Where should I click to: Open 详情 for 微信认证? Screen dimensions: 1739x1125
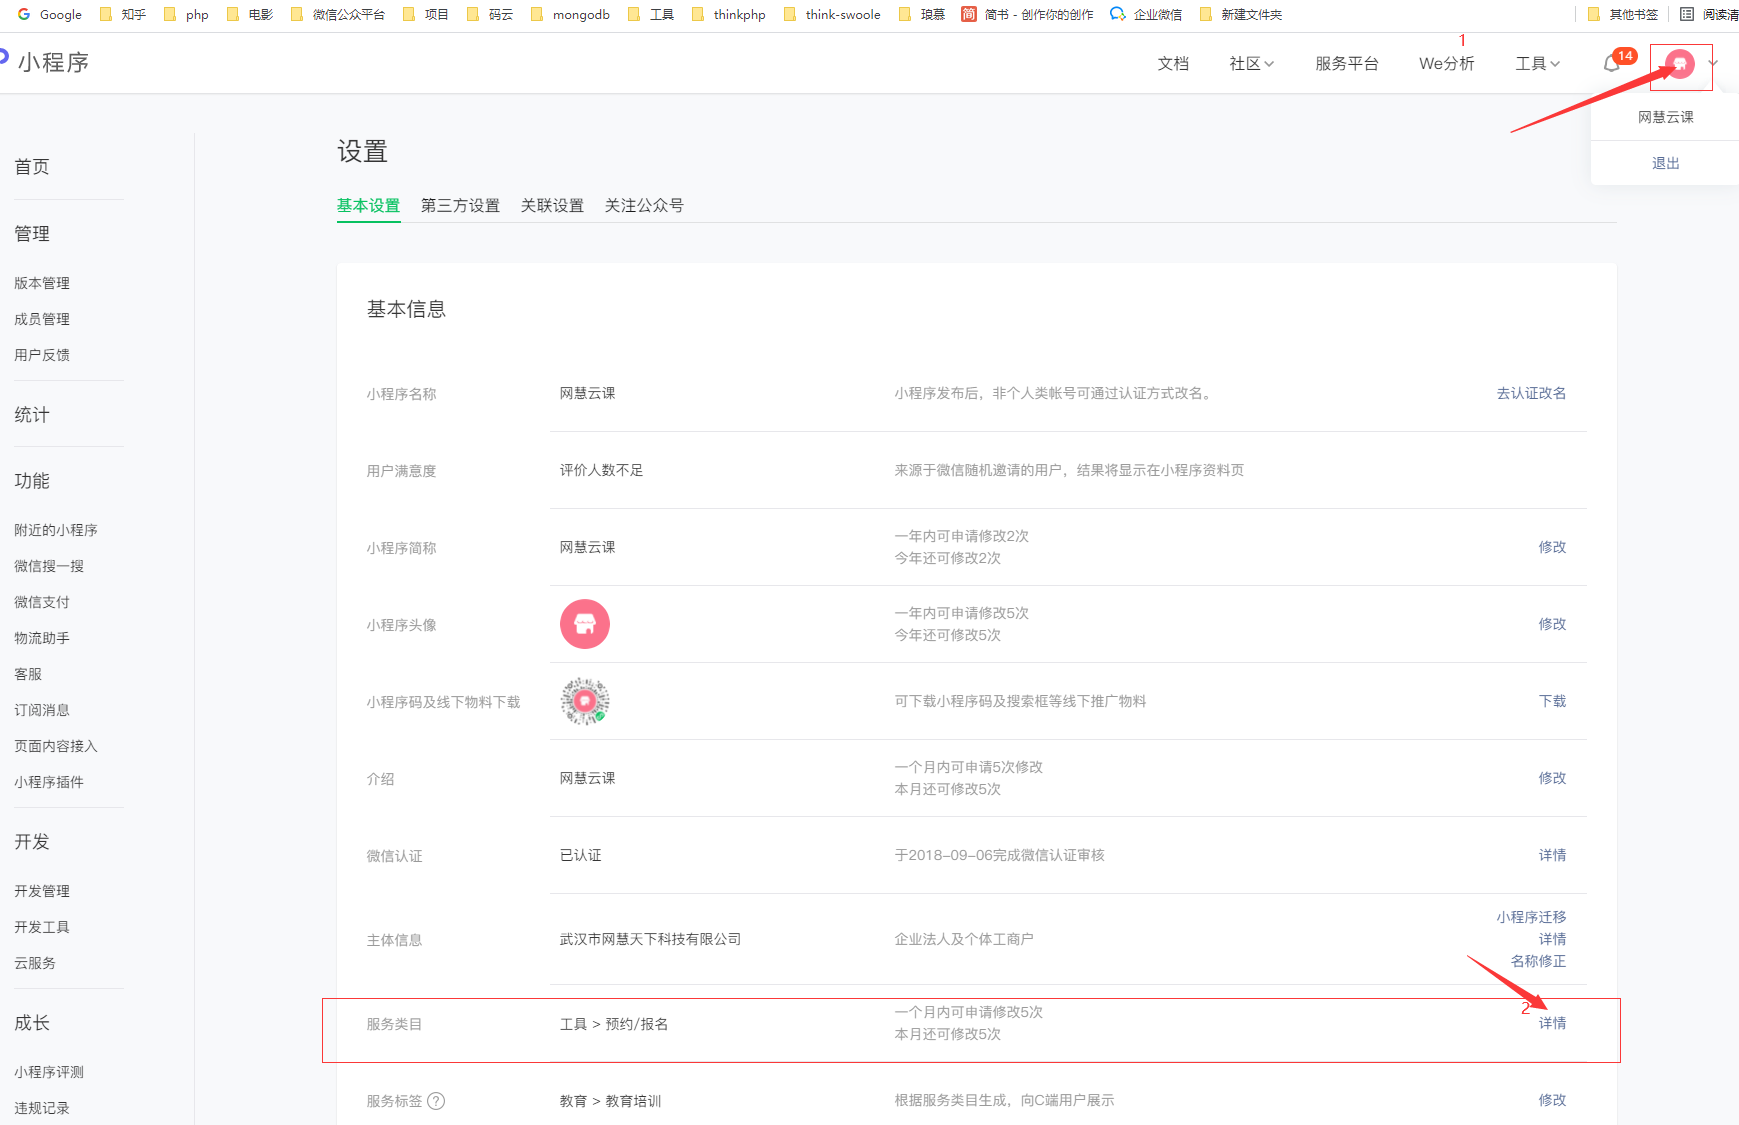(1552, 855)
